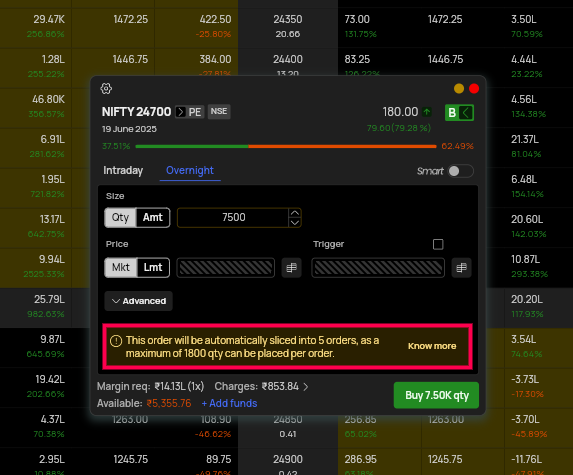Viewport: 573px width, 475px height.
Task: Open market depth icon beside Price field
Action: pos(291,268)
